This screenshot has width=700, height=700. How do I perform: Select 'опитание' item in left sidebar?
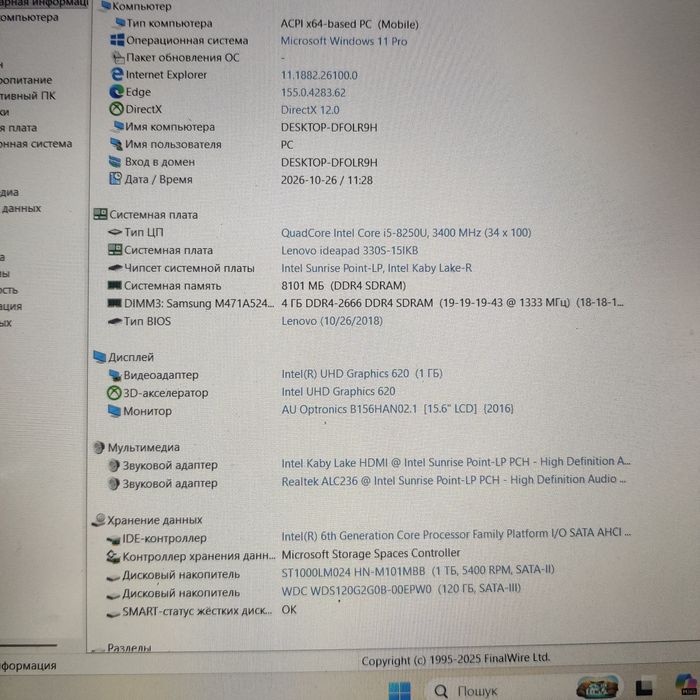pos(26,80)
